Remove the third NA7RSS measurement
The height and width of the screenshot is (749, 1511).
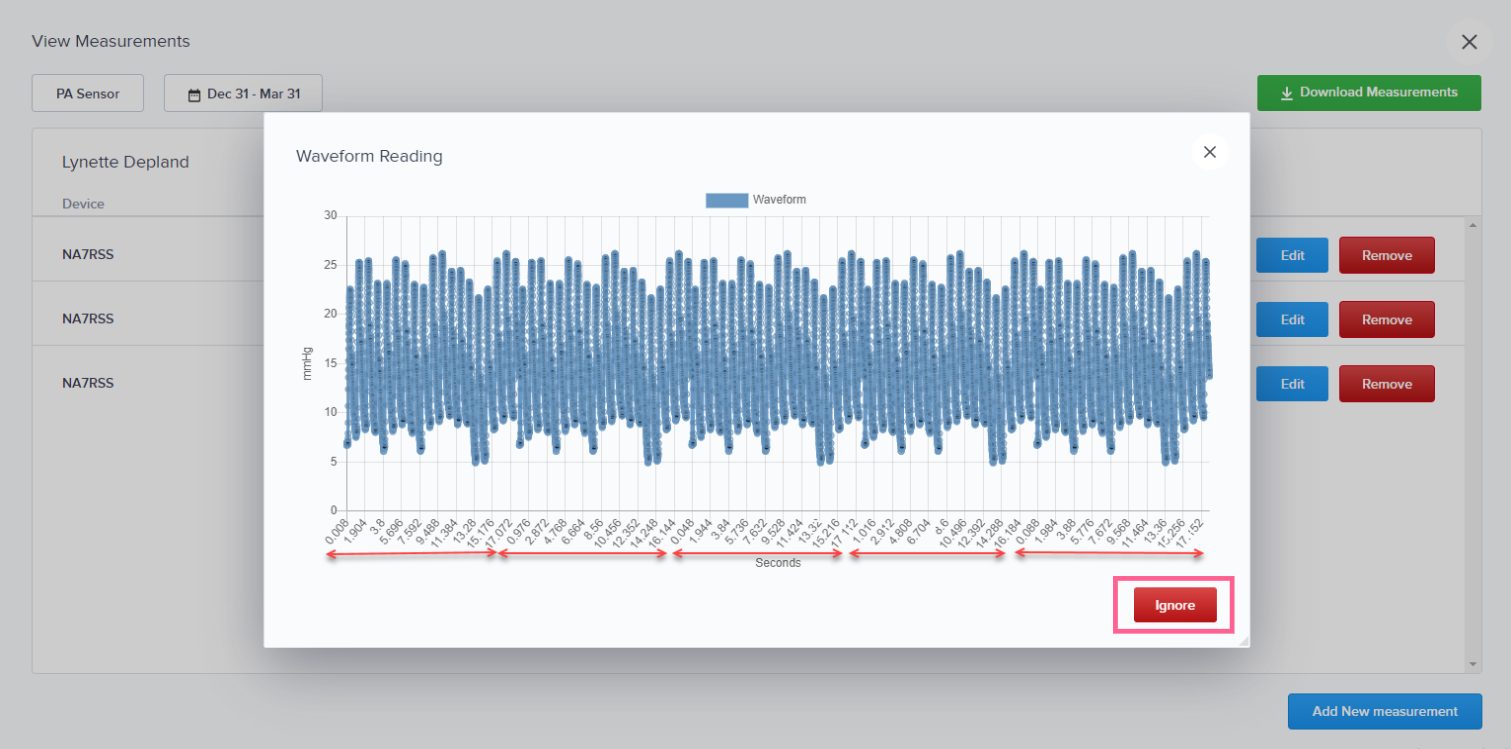1386,383
